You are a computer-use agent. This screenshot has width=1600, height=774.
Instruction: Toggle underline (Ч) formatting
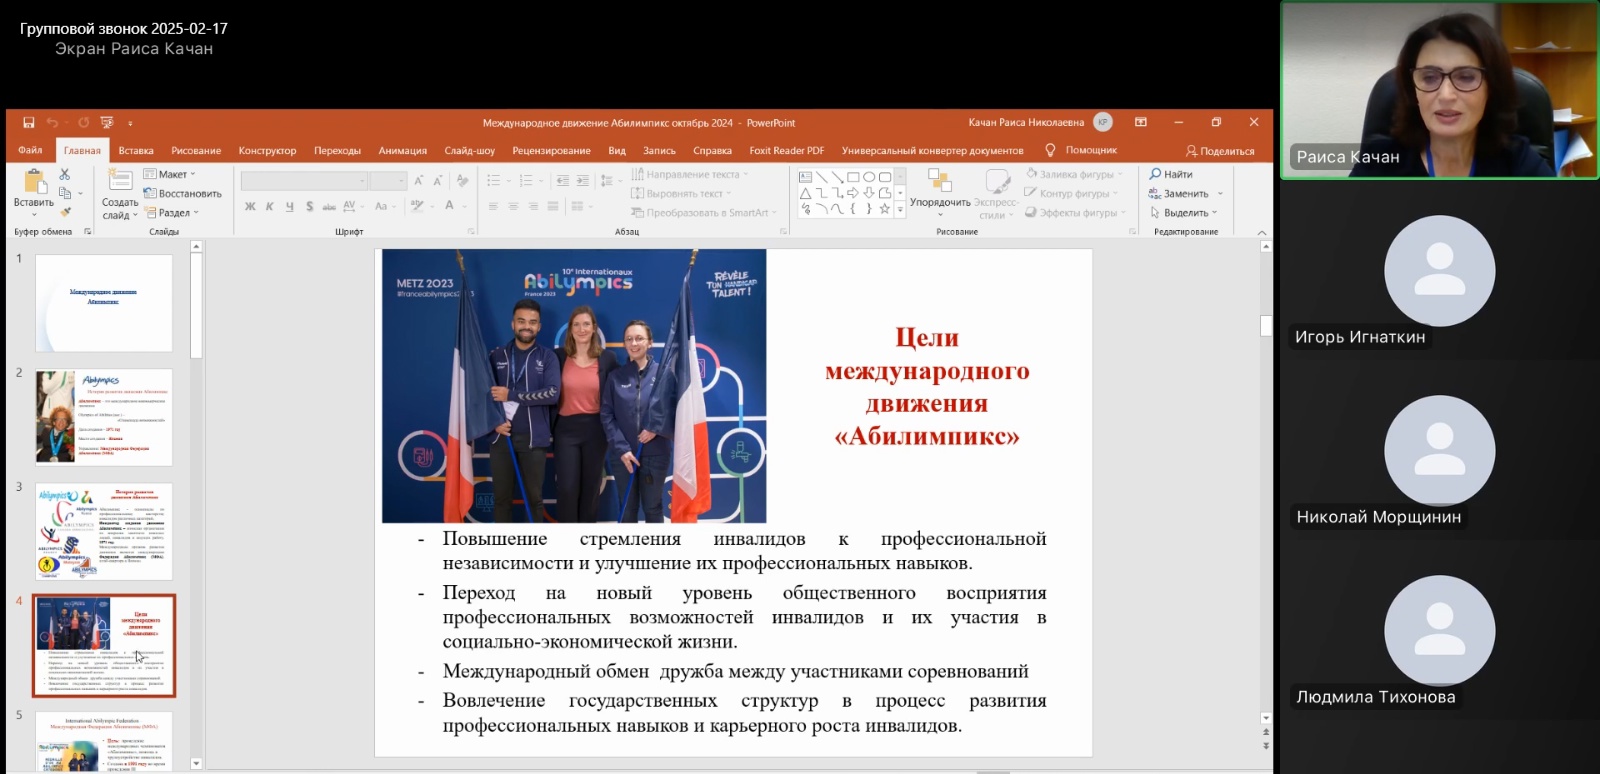[290, 206]
